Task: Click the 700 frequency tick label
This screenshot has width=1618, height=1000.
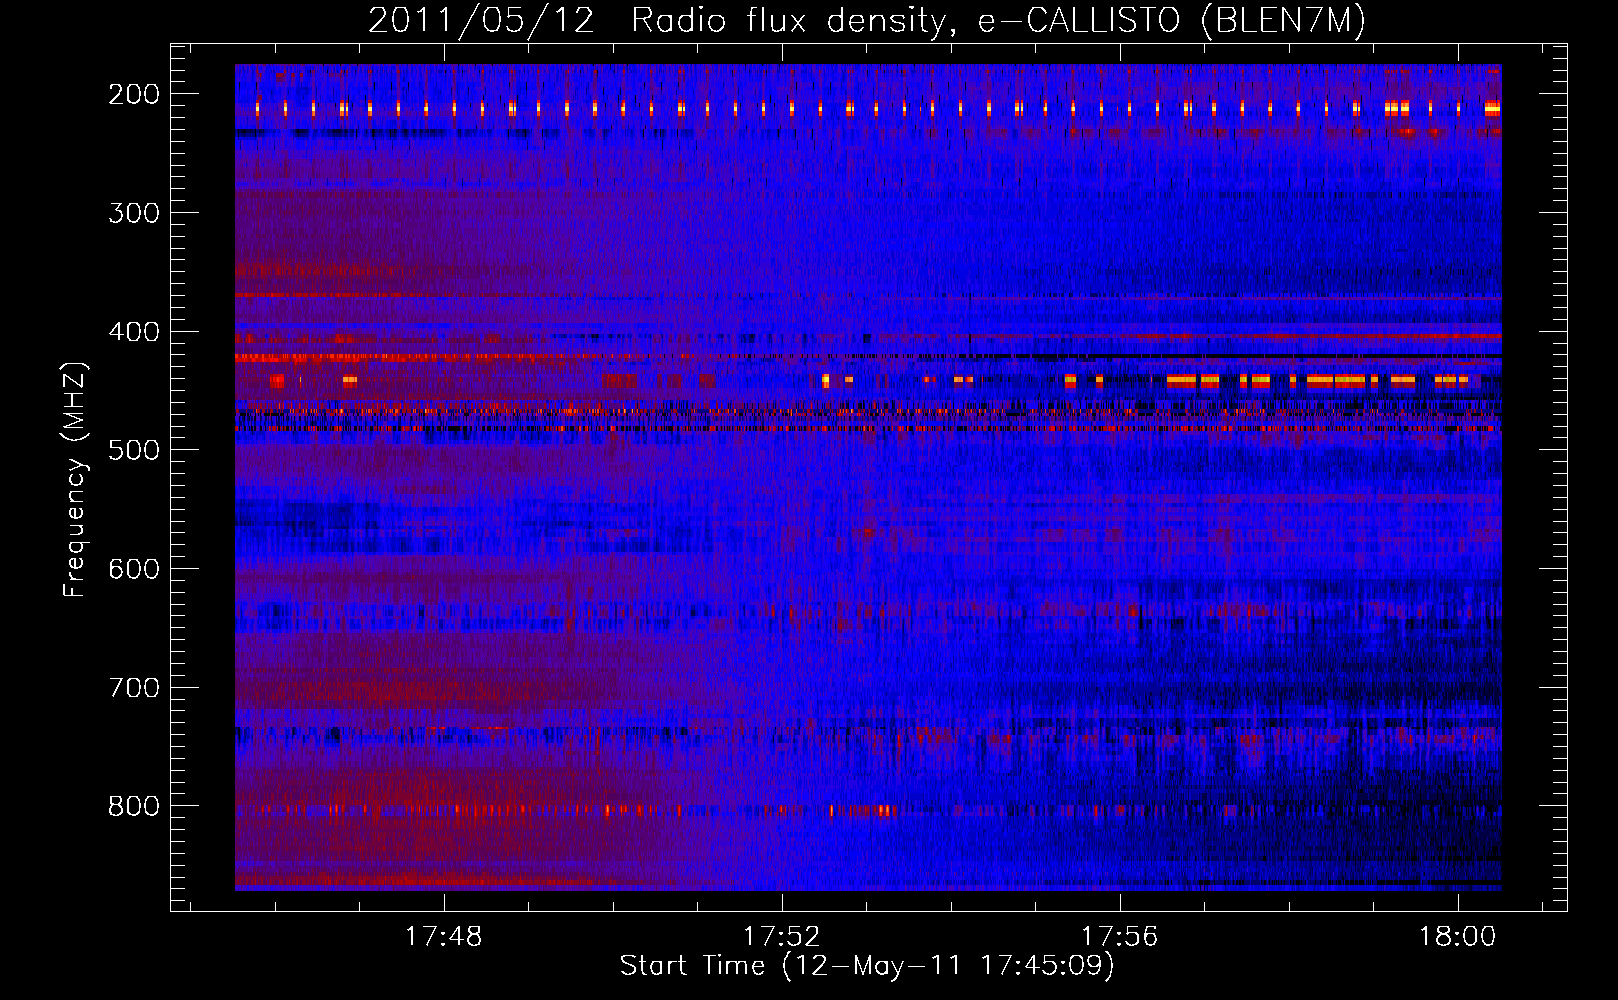Action: point(134,688)
